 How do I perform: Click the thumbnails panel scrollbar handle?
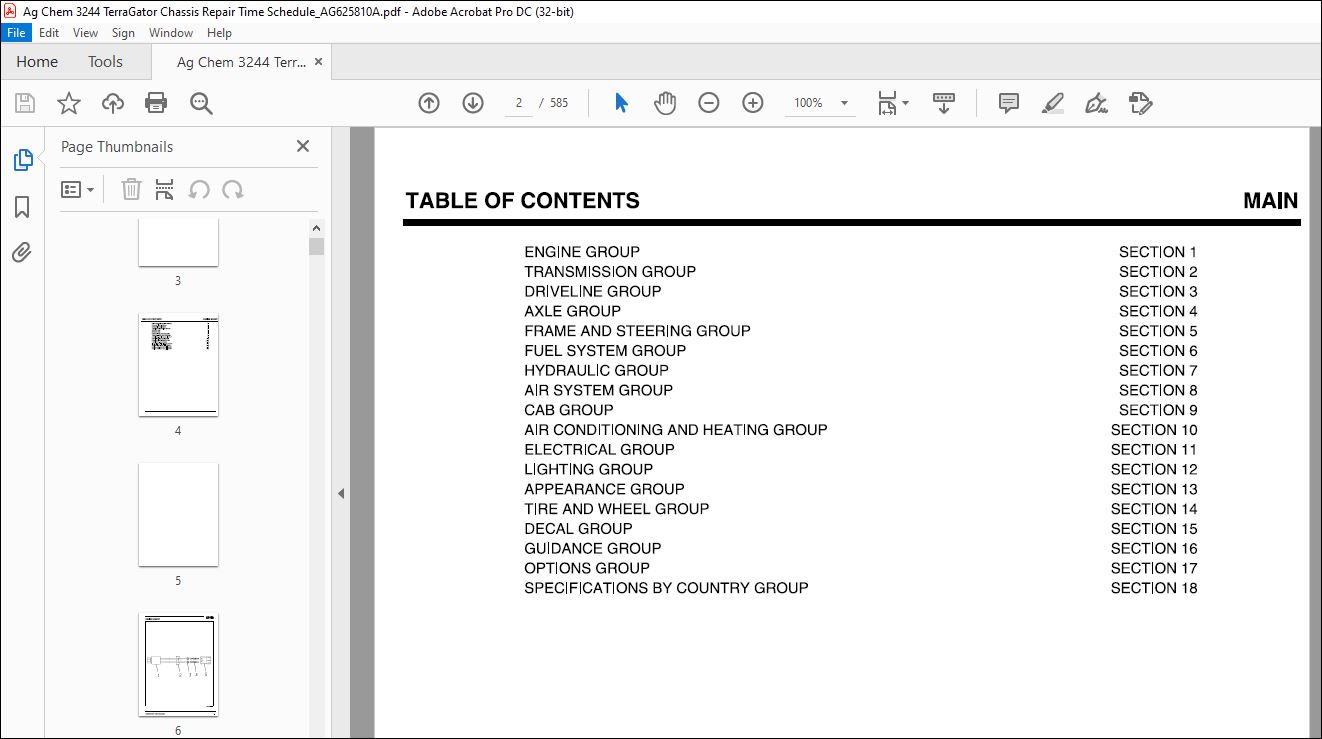coord(316,247)
